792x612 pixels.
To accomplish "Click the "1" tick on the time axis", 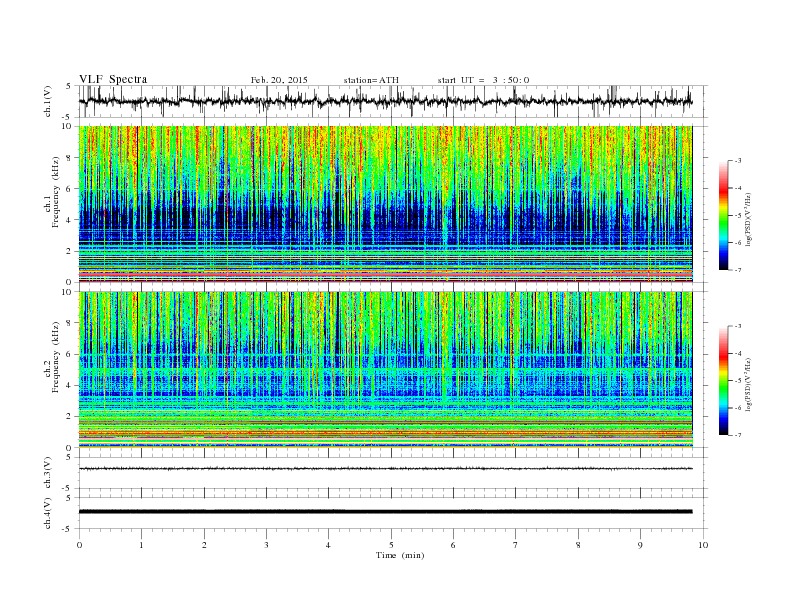I will pos(141,545).
